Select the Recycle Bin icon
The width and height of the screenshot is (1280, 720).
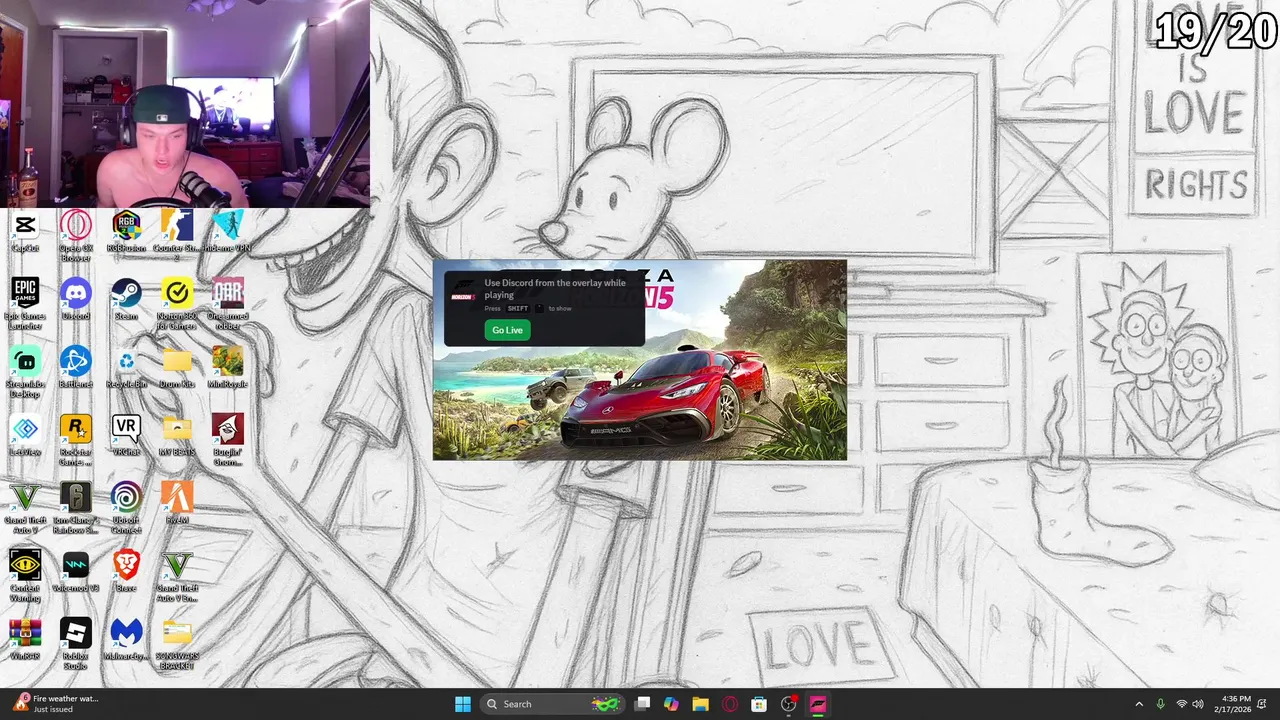[x=126, y=368]
